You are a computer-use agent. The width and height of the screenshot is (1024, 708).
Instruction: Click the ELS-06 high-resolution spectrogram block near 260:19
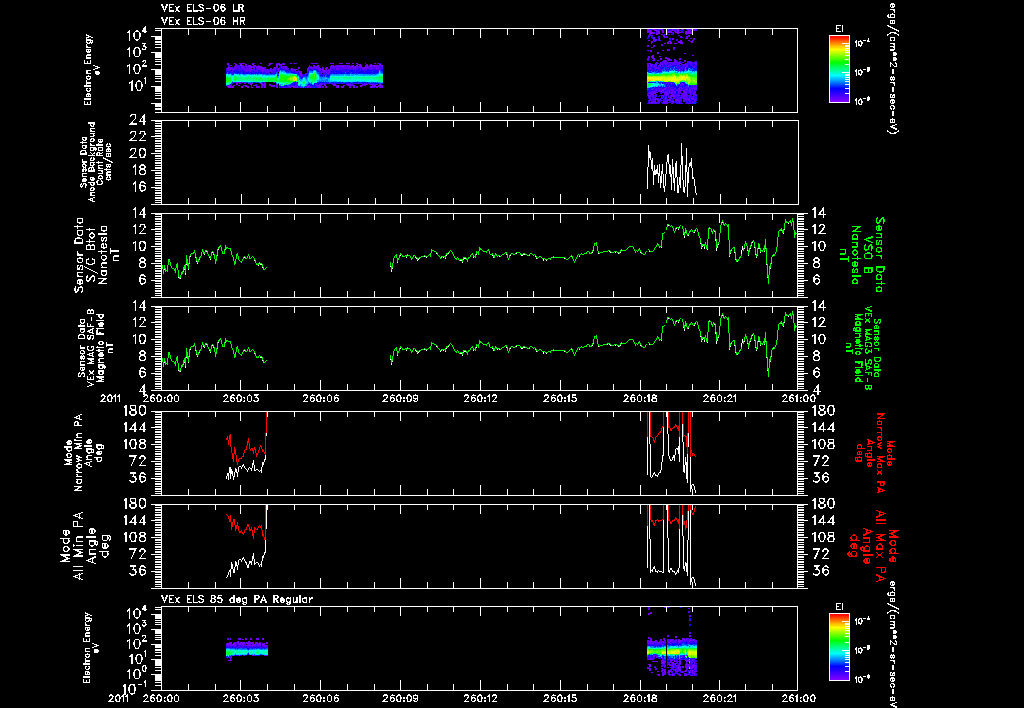pos(671,67)
